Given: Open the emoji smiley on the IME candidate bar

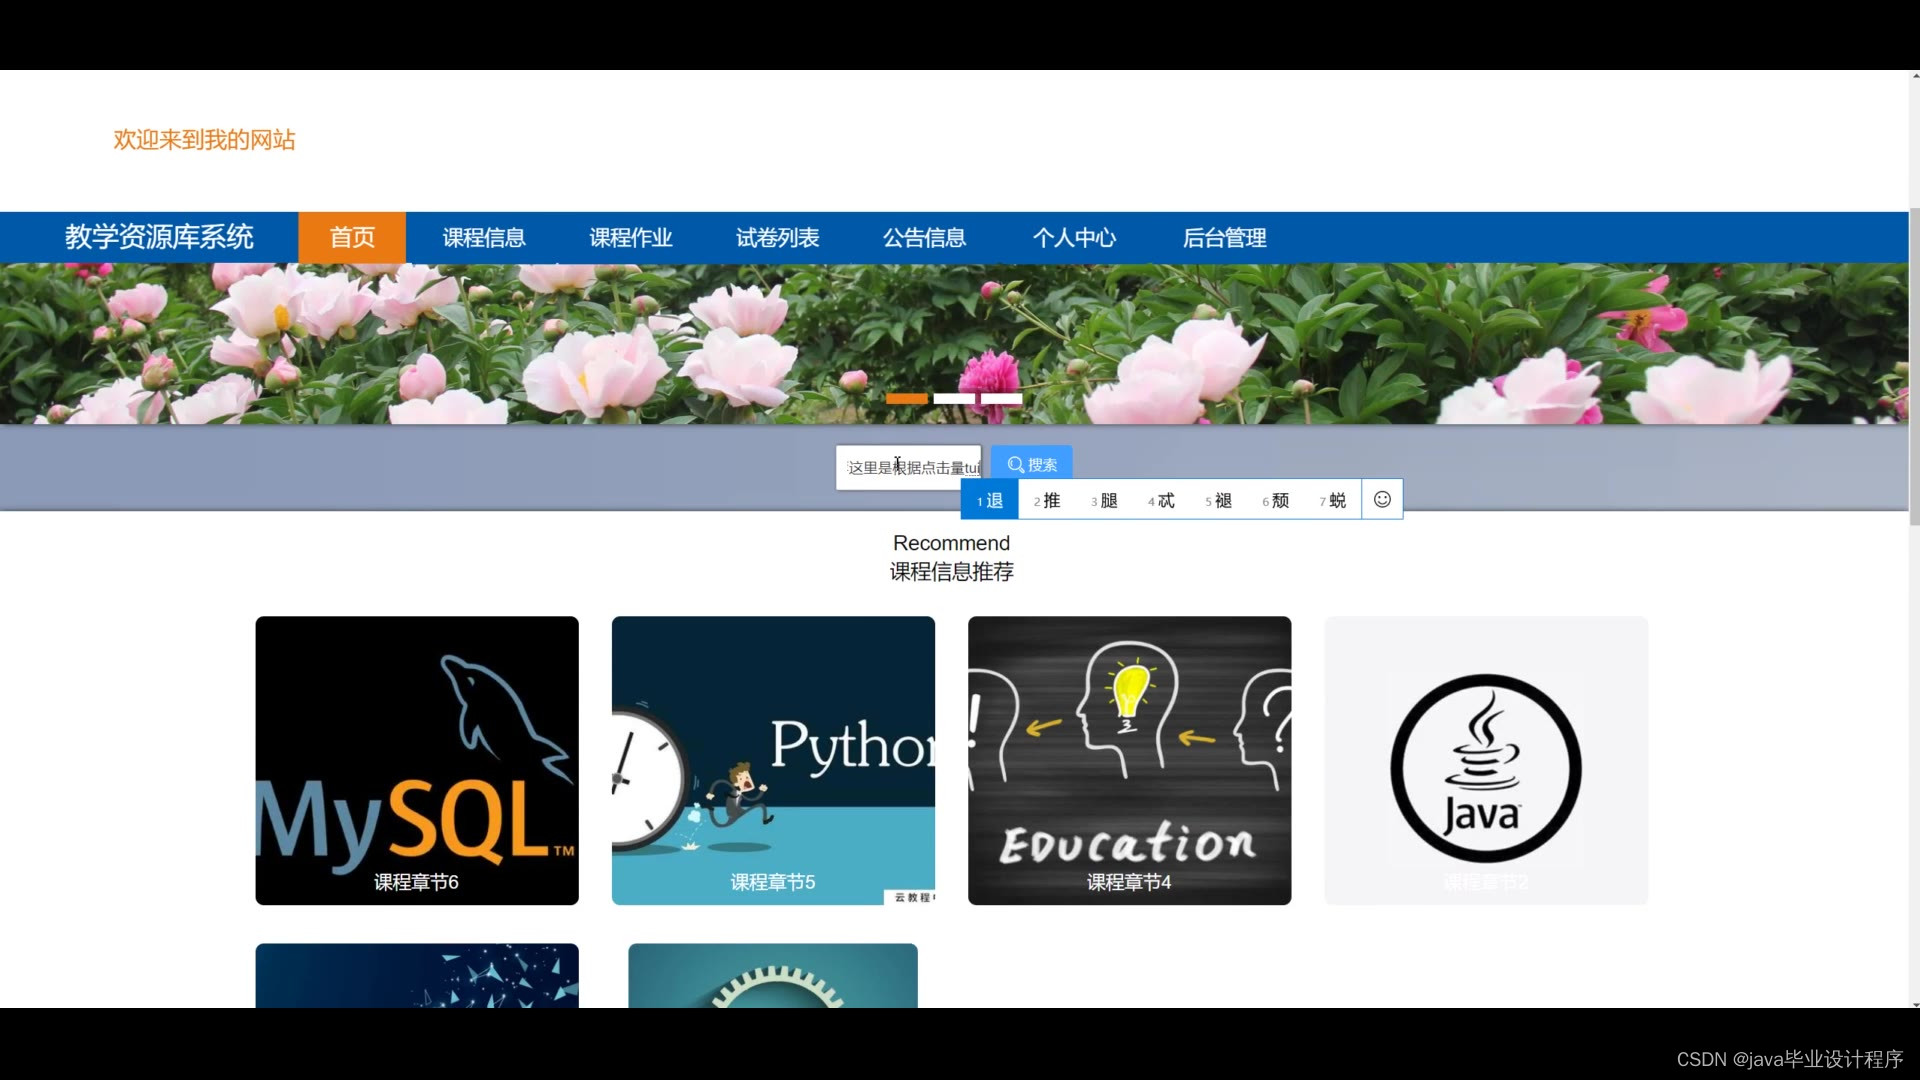Looking at the screenshot, I should [1381, 499].
